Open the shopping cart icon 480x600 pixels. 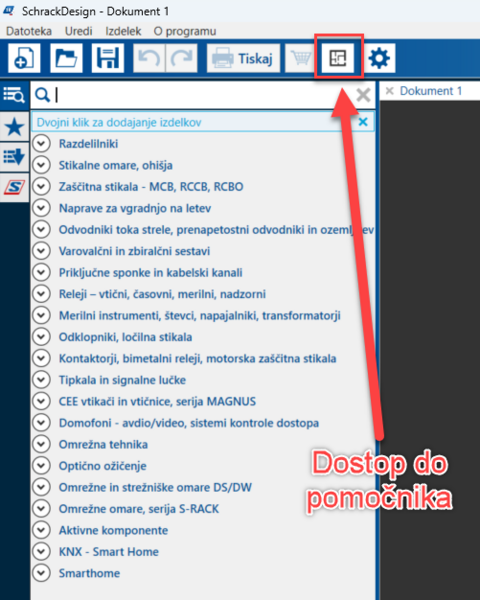[300, 58]
